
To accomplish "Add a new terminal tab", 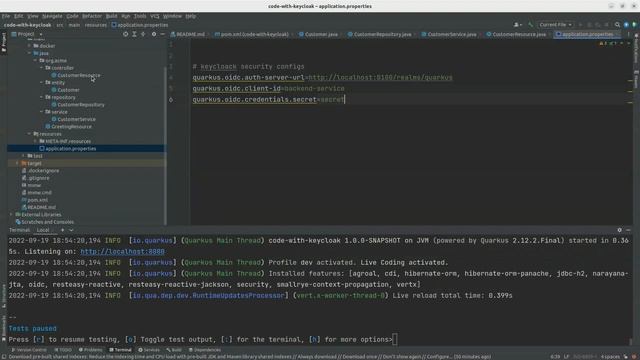I will [x=62, y=230].
